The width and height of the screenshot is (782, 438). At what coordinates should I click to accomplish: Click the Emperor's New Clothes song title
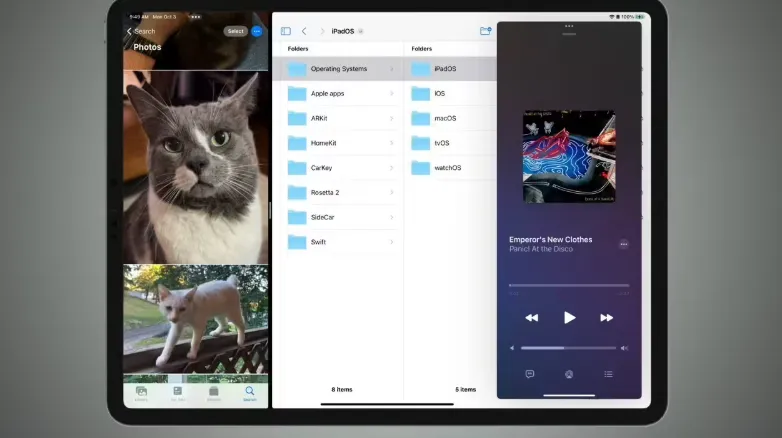tap(551, 239)
